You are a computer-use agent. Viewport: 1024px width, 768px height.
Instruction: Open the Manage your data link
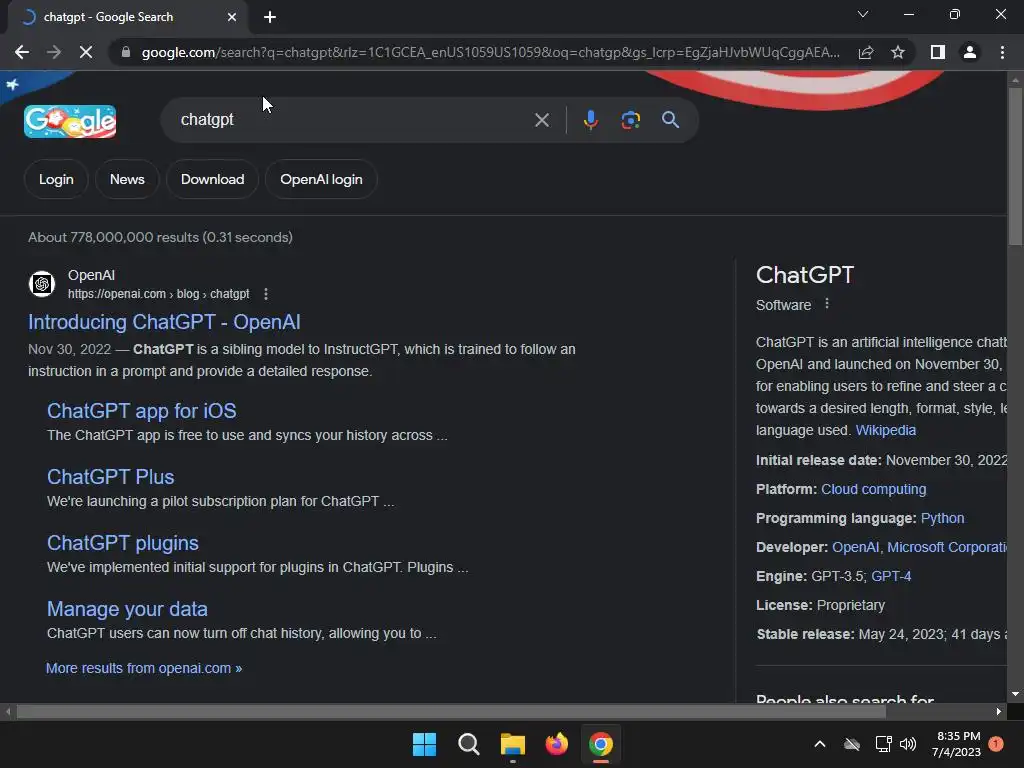click(127, 609)
